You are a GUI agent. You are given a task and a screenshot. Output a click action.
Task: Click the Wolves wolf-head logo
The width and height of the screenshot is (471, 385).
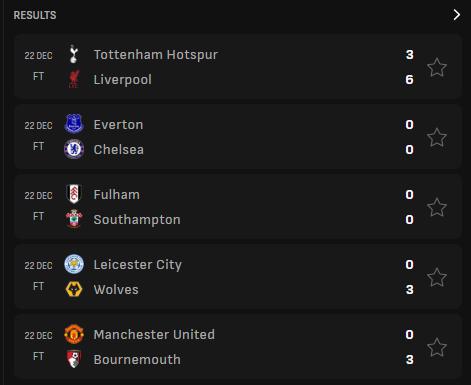tap(74, 289)
